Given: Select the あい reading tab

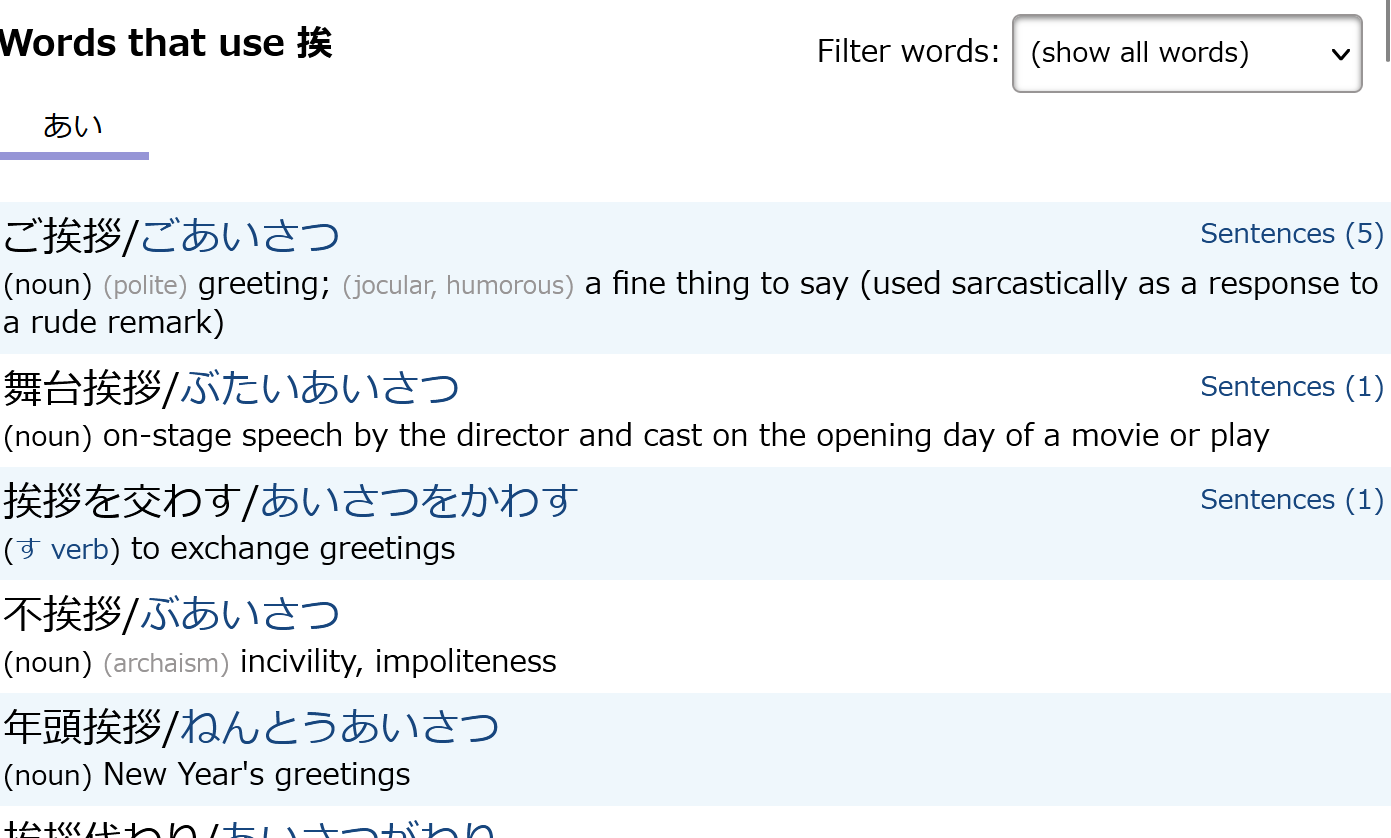Looking at the screenshot, I should [73, 127].
